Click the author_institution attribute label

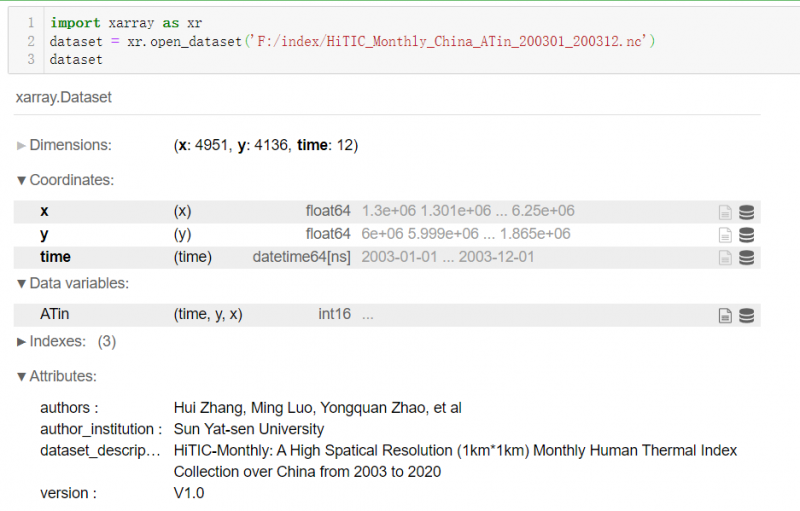[100, 429]
